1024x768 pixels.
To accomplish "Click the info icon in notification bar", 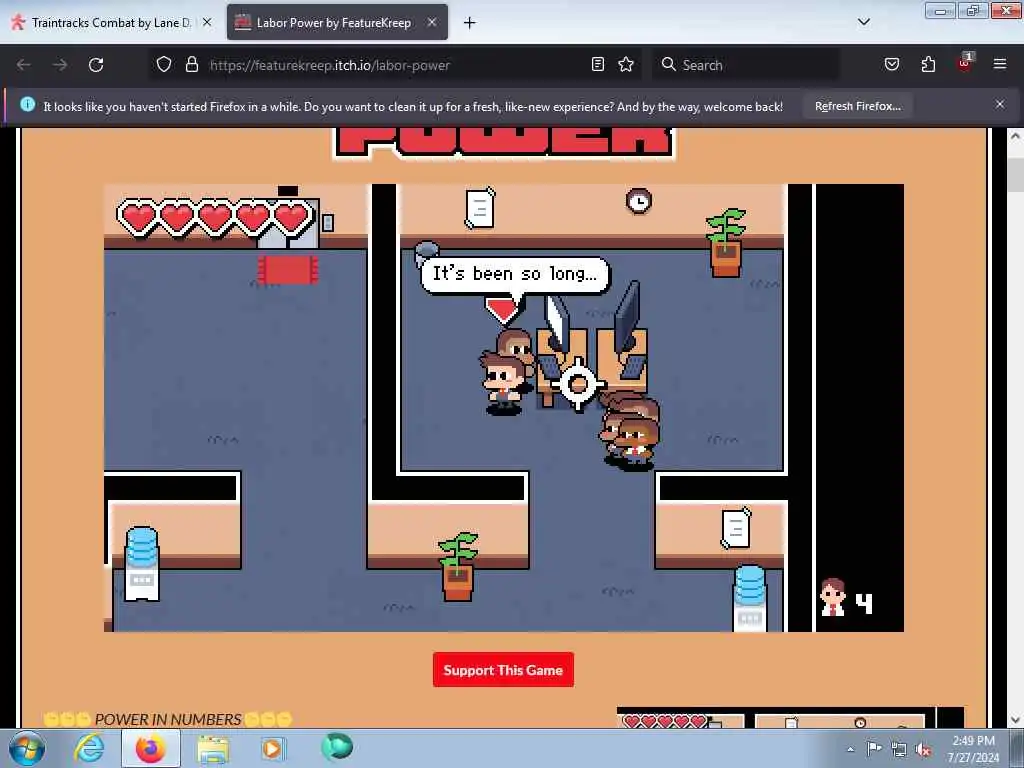I will tap(27, 104).
